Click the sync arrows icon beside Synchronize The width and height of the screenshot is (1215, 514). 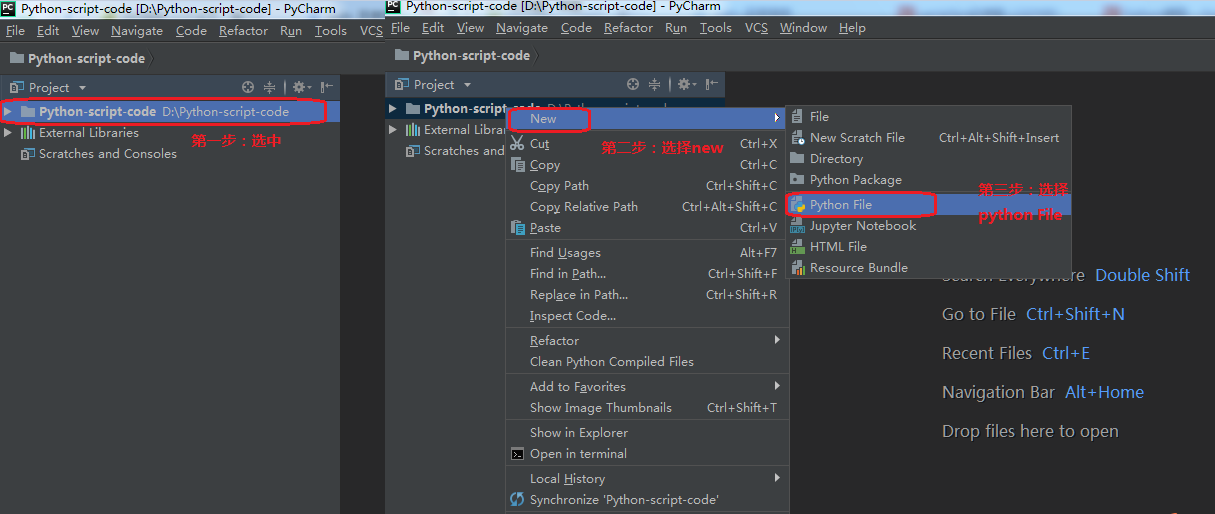click(517, 499)
